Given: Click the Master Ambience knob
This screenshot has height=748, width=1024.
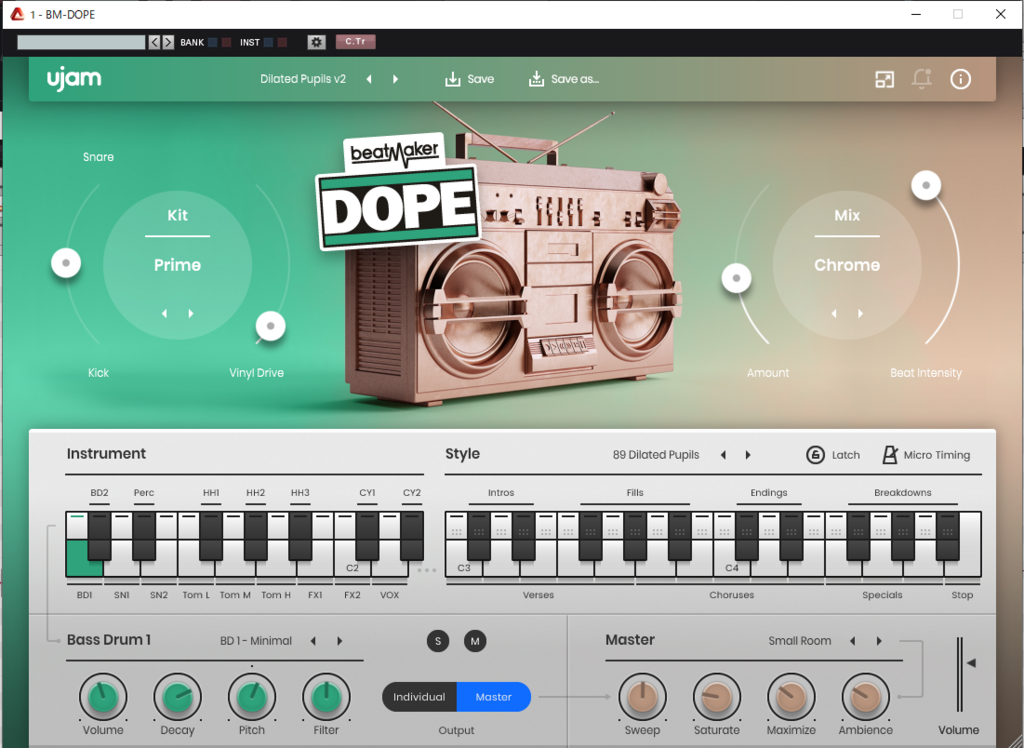Looking at the screenshot, I should click(x=865, y=697).
